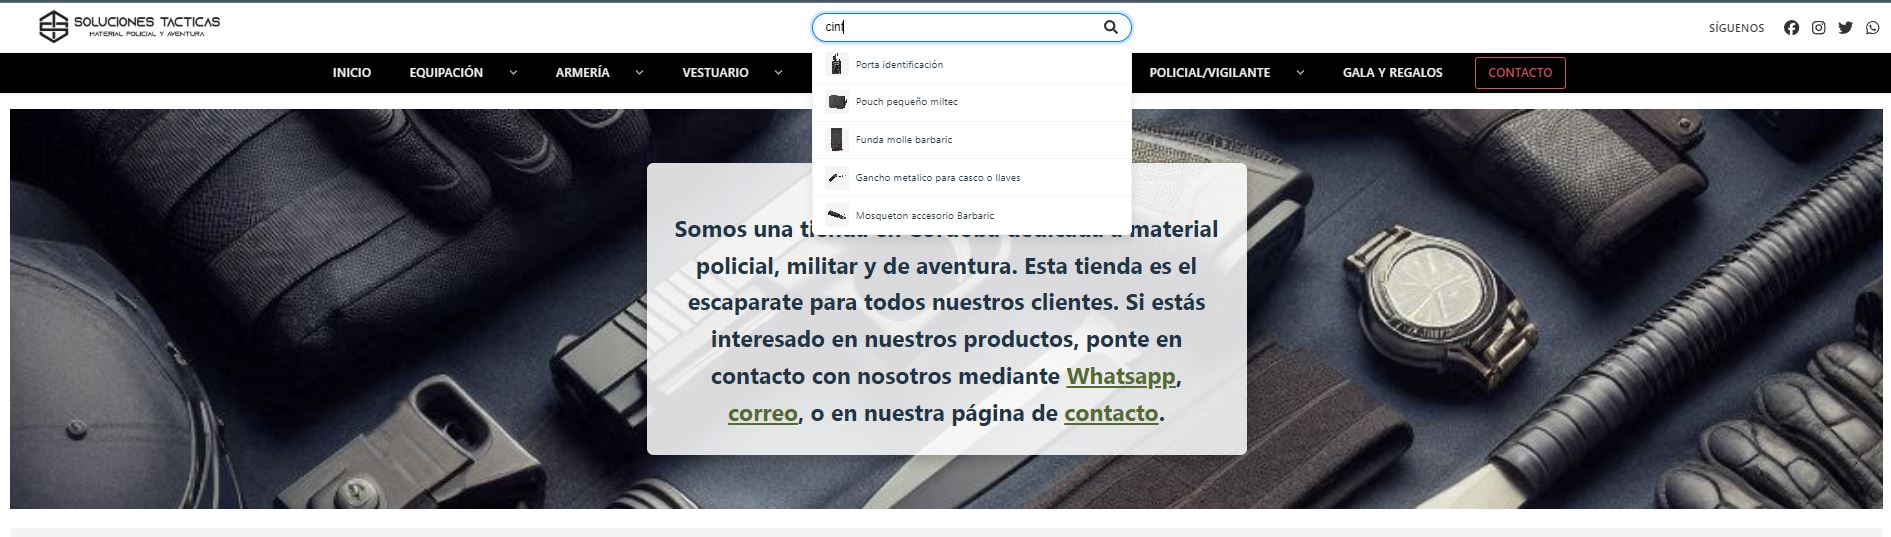
Task: Select Gancho metalico para casco o llaves
Action: pos(972,178)
